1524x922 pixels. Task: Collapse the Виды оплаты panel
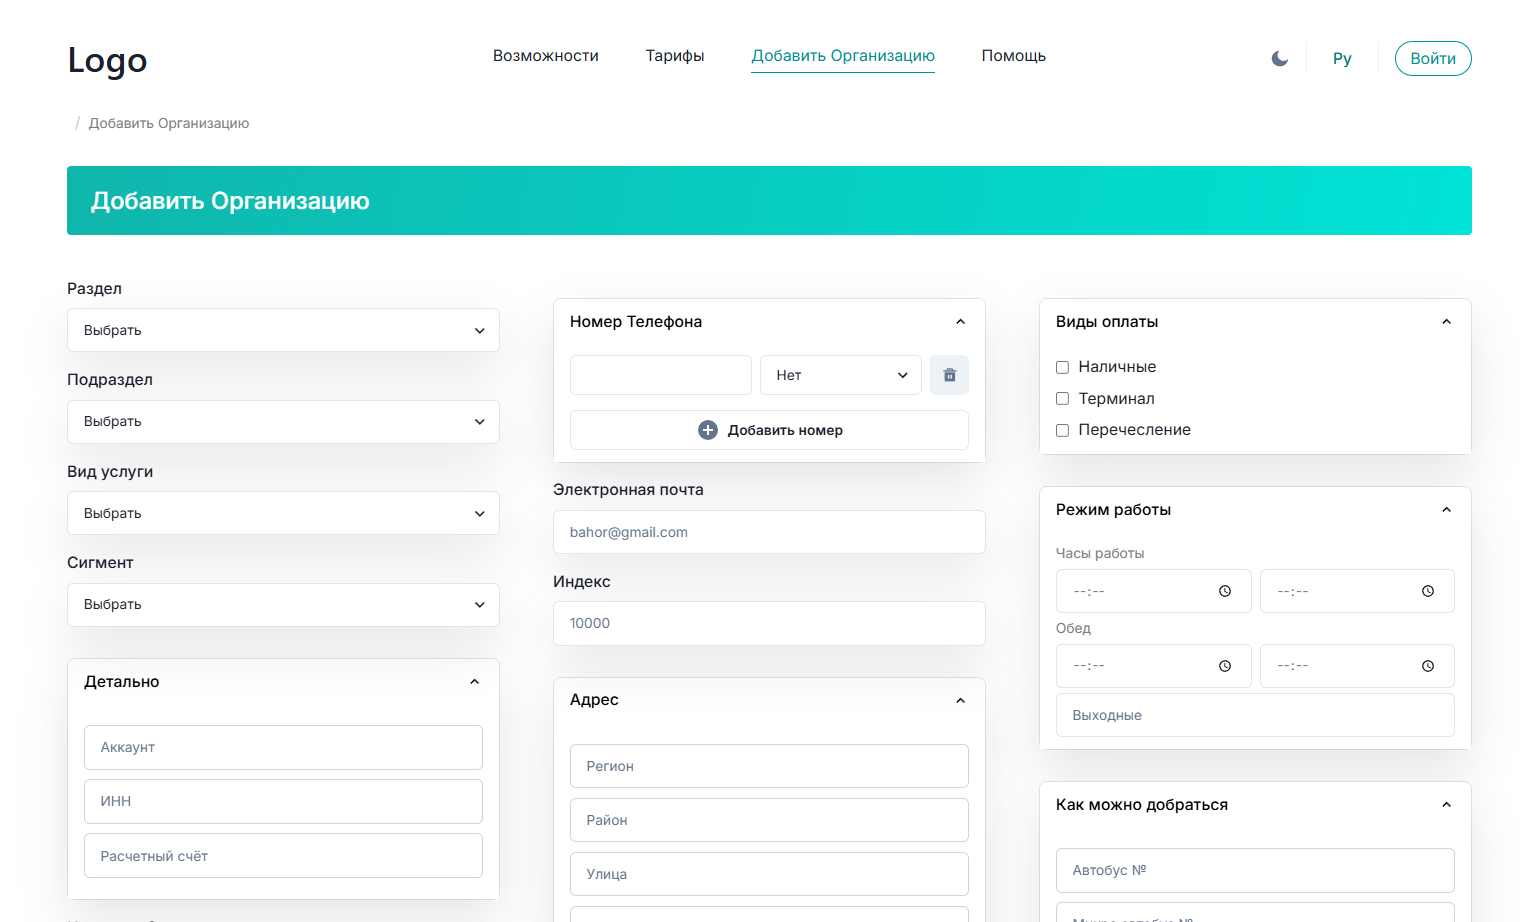[1446, 322]
